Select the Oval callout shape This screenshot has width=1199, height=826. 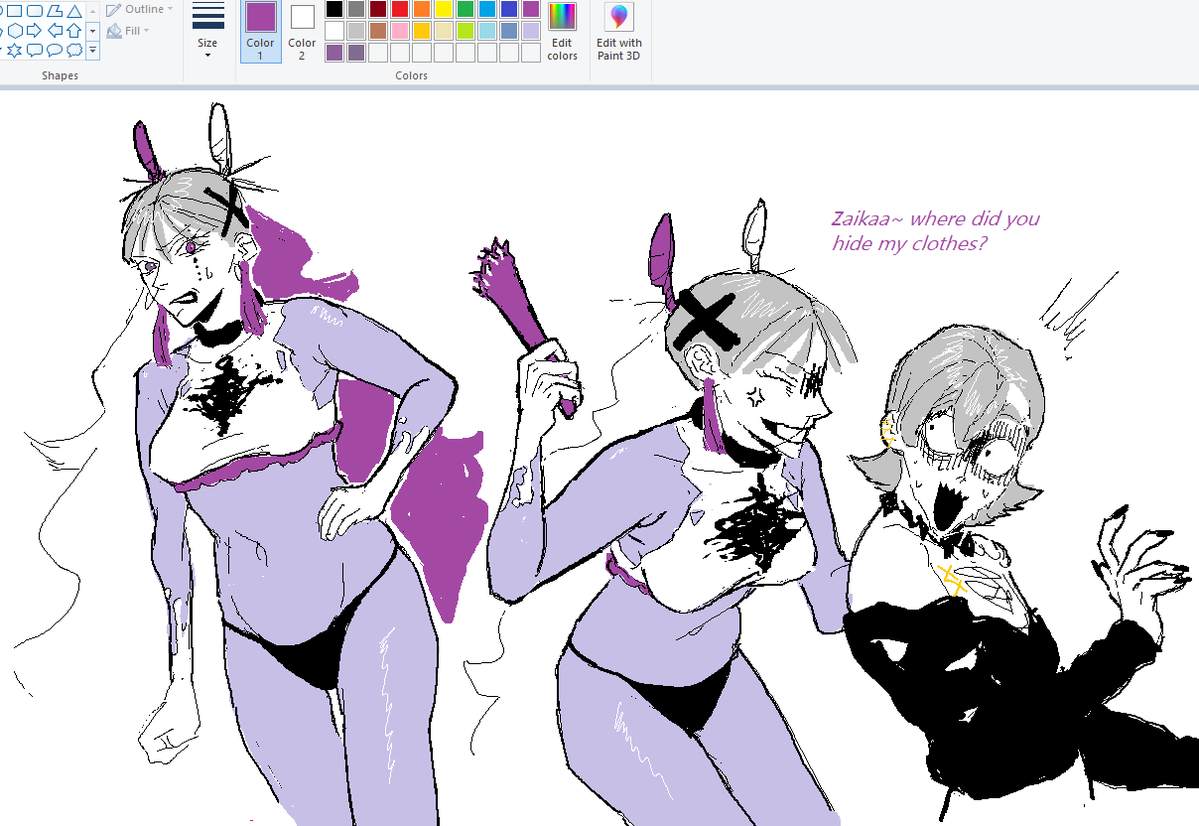click(54, 50)
